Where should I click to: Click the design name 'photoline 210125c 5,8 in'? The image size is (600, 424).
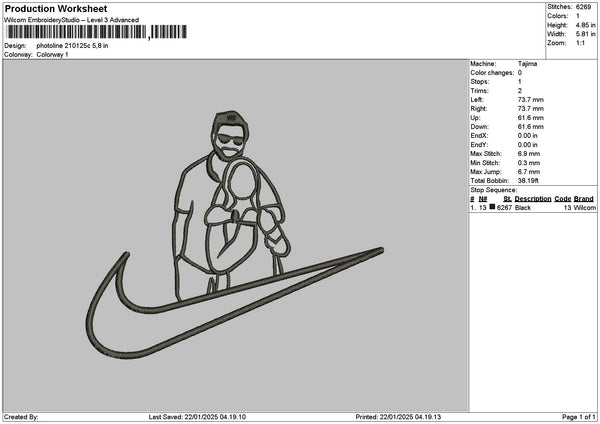click(x=72, y=46)
